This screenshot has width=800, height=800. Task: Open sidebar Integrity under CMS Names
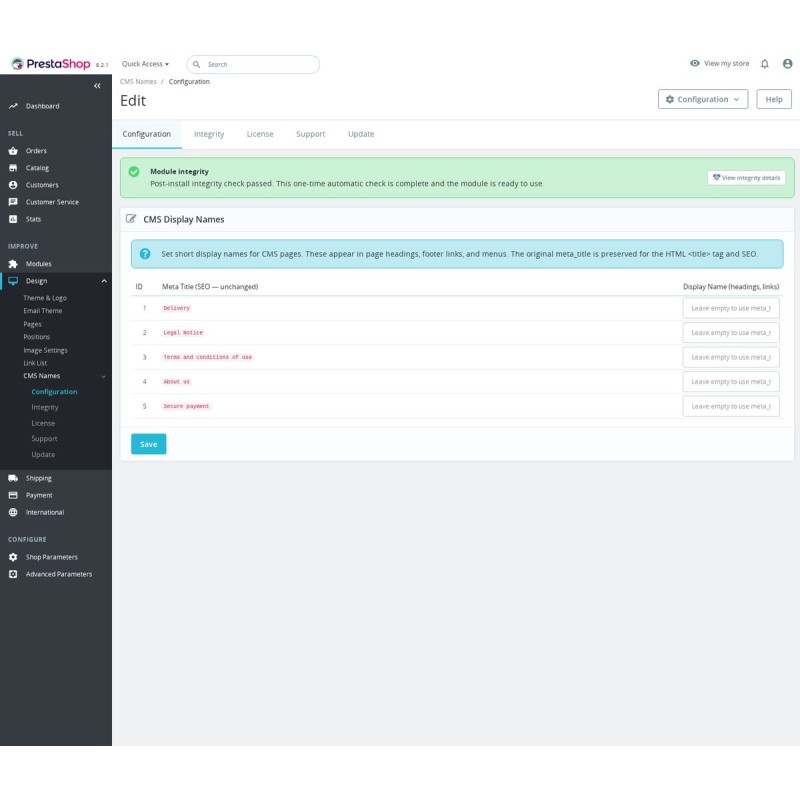(45, 408)
